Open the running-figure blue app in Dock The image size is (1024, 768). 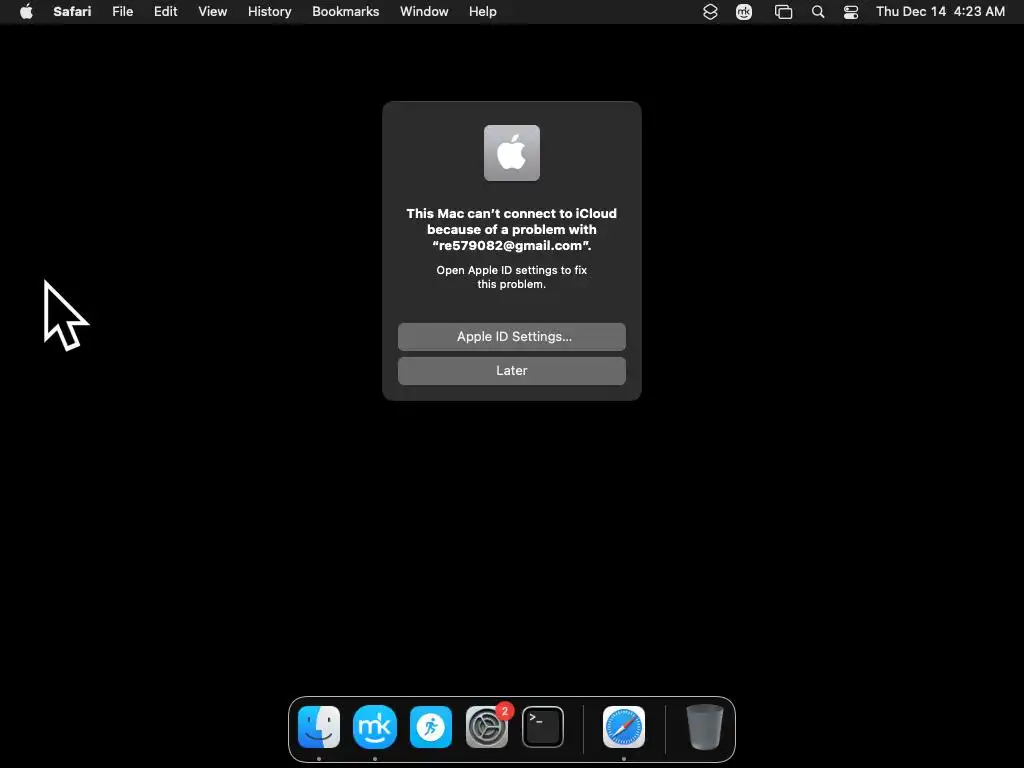(430, 727)
